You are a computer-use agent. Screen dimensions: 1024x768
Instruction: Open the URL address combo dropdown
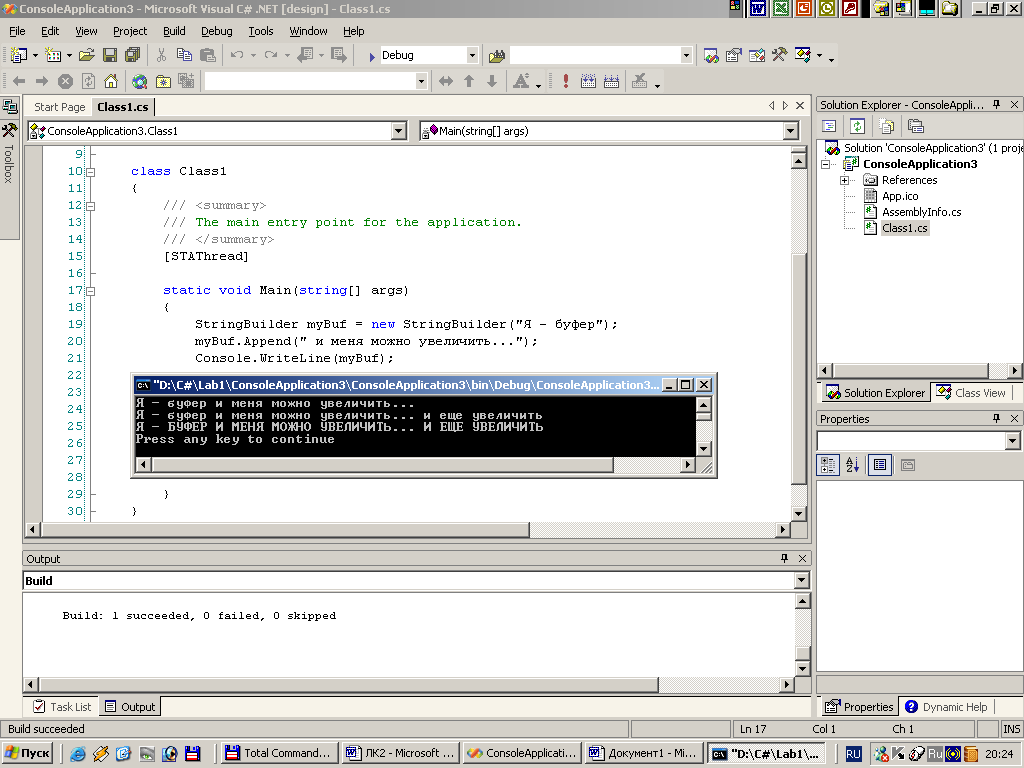pyautogui.click(x=421, y=81)
